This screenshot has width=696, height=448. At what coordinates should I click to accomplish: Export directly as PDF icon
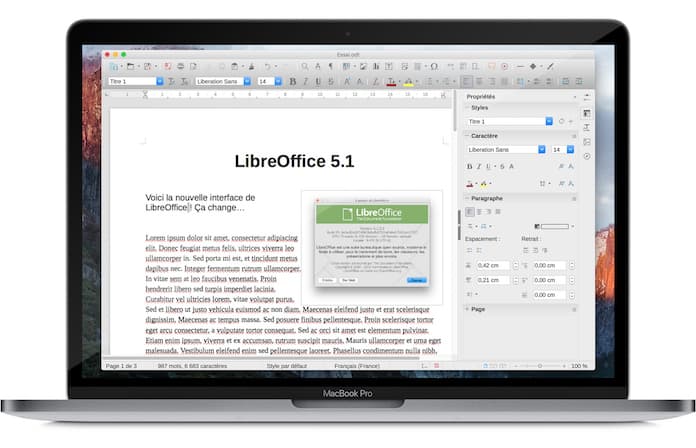coord(168,67)
